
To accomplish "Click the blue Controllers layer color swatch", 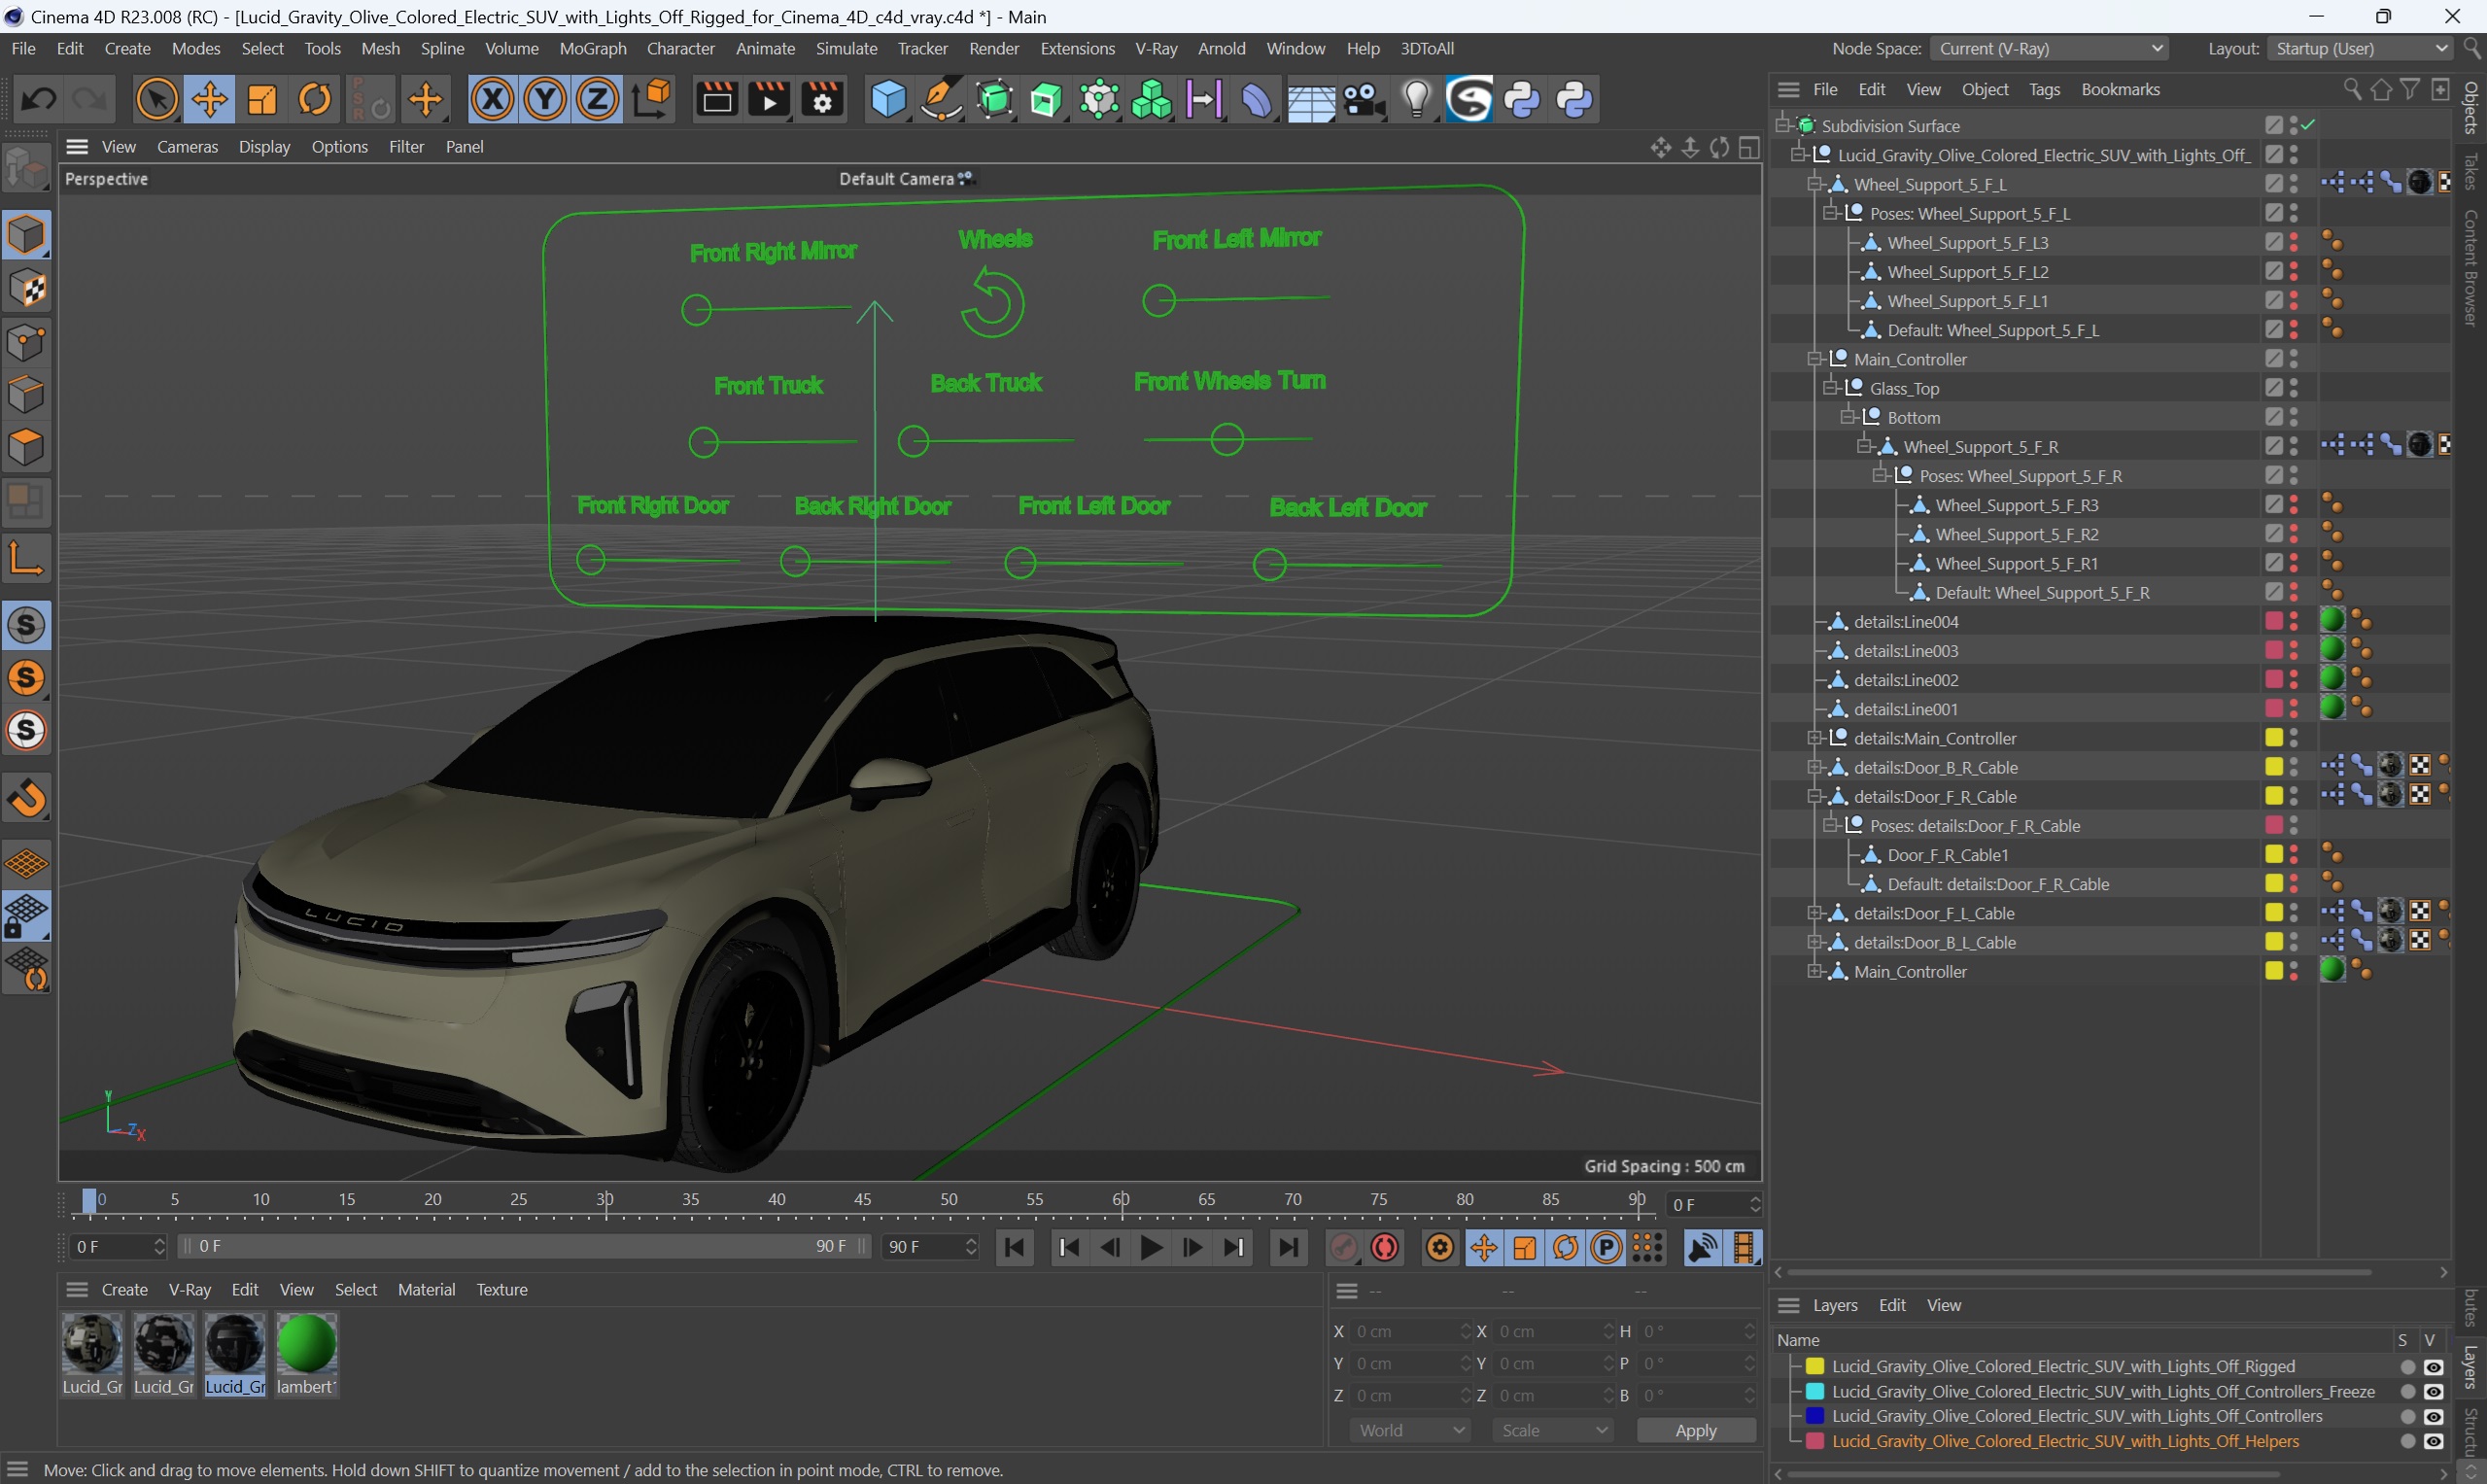I will pos(1814,1416).
